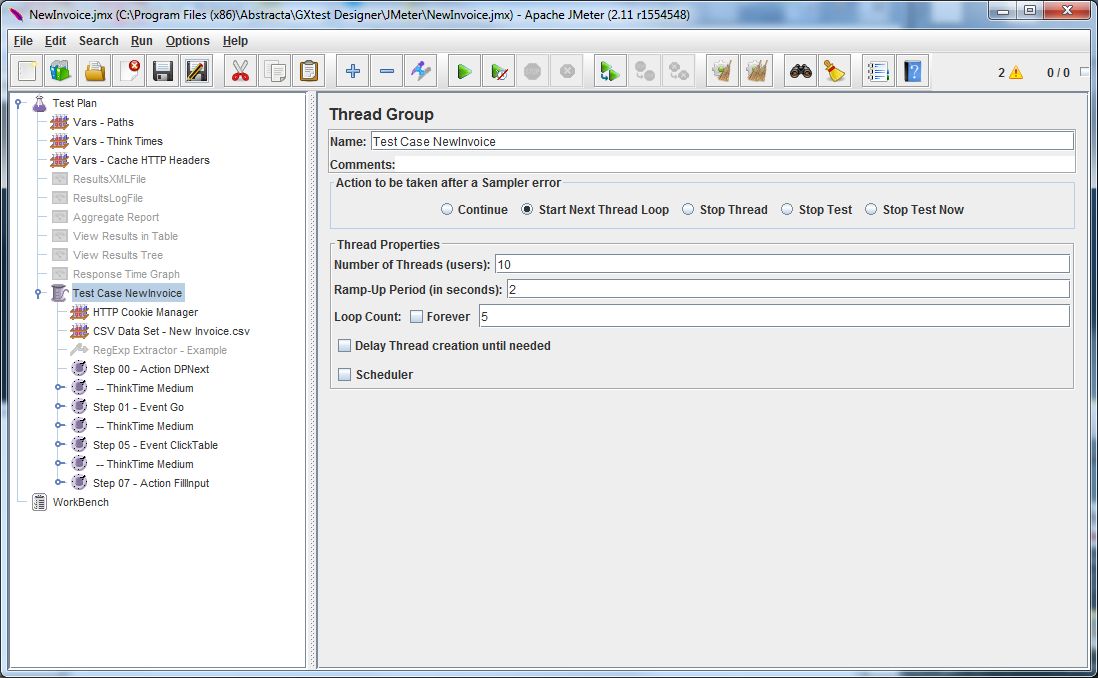Enable the Forever loop checkbox

[417, 317]
